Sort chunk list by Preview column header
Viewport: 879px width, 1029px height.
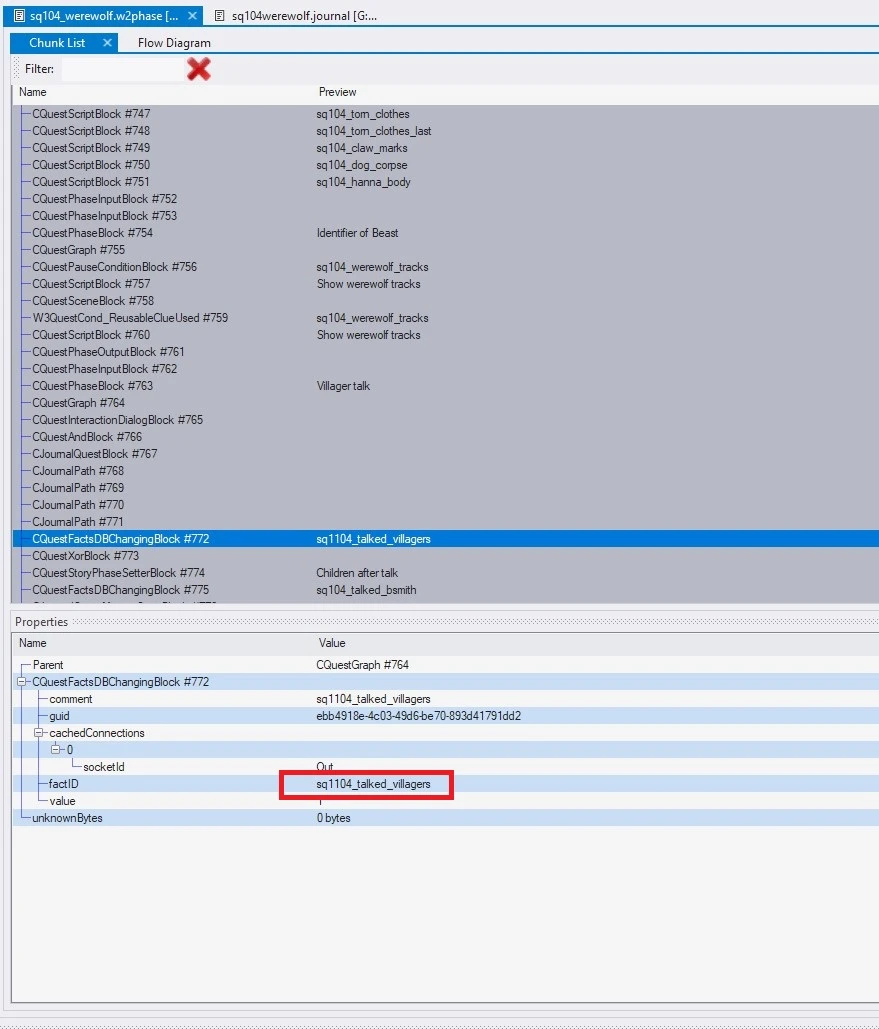337,92
